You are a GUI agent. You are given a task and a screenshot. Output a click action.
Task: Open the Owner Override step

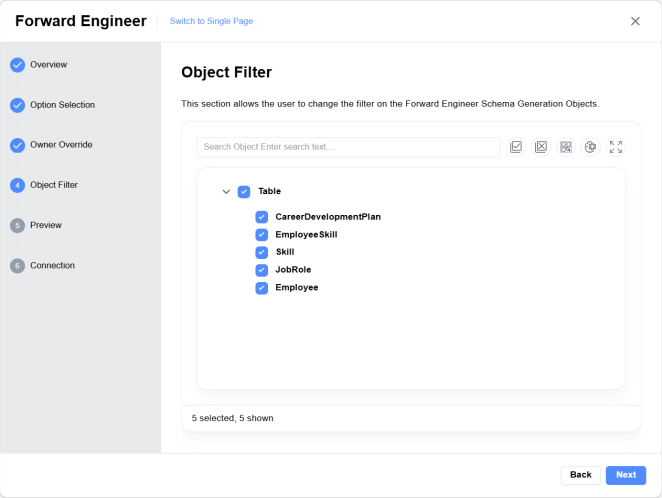point(61,144)
